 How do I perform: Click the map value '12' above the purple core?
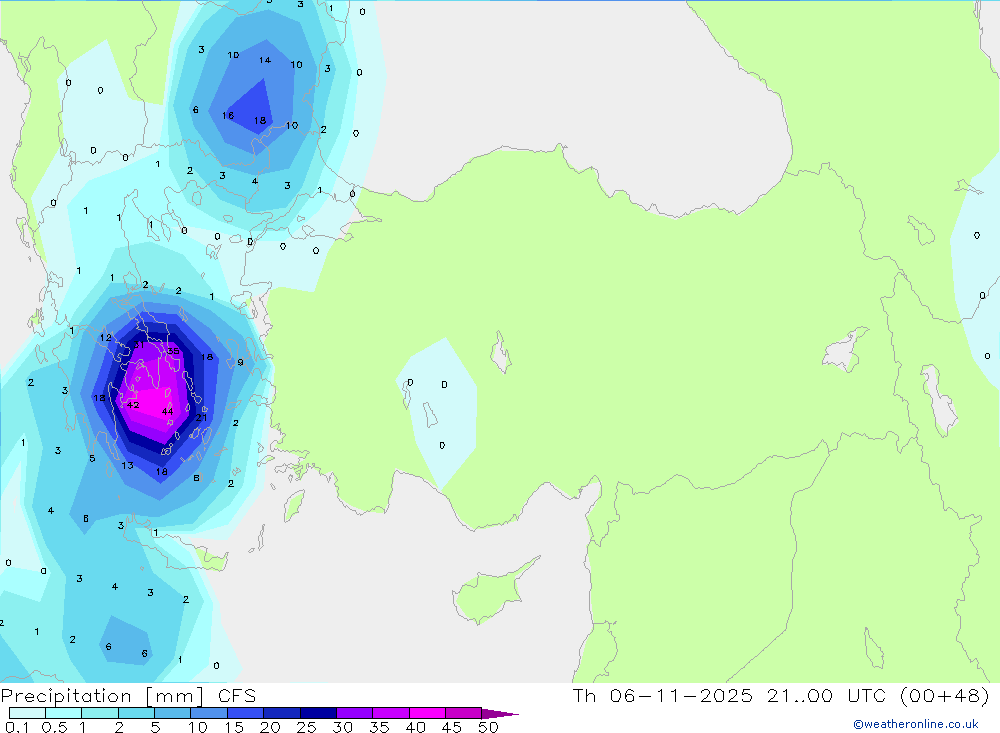105,337
